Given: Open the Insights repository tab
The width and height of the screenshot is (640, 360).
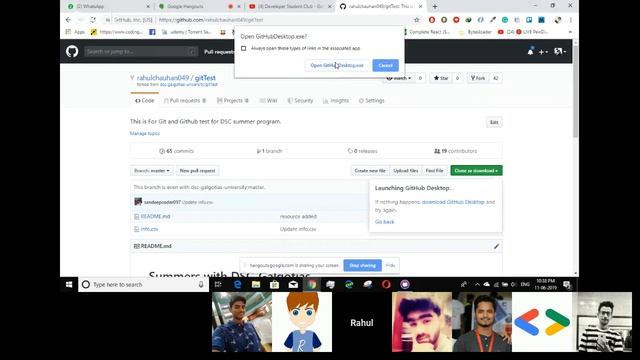Looking at the screenshot, I should coord(336,100).
